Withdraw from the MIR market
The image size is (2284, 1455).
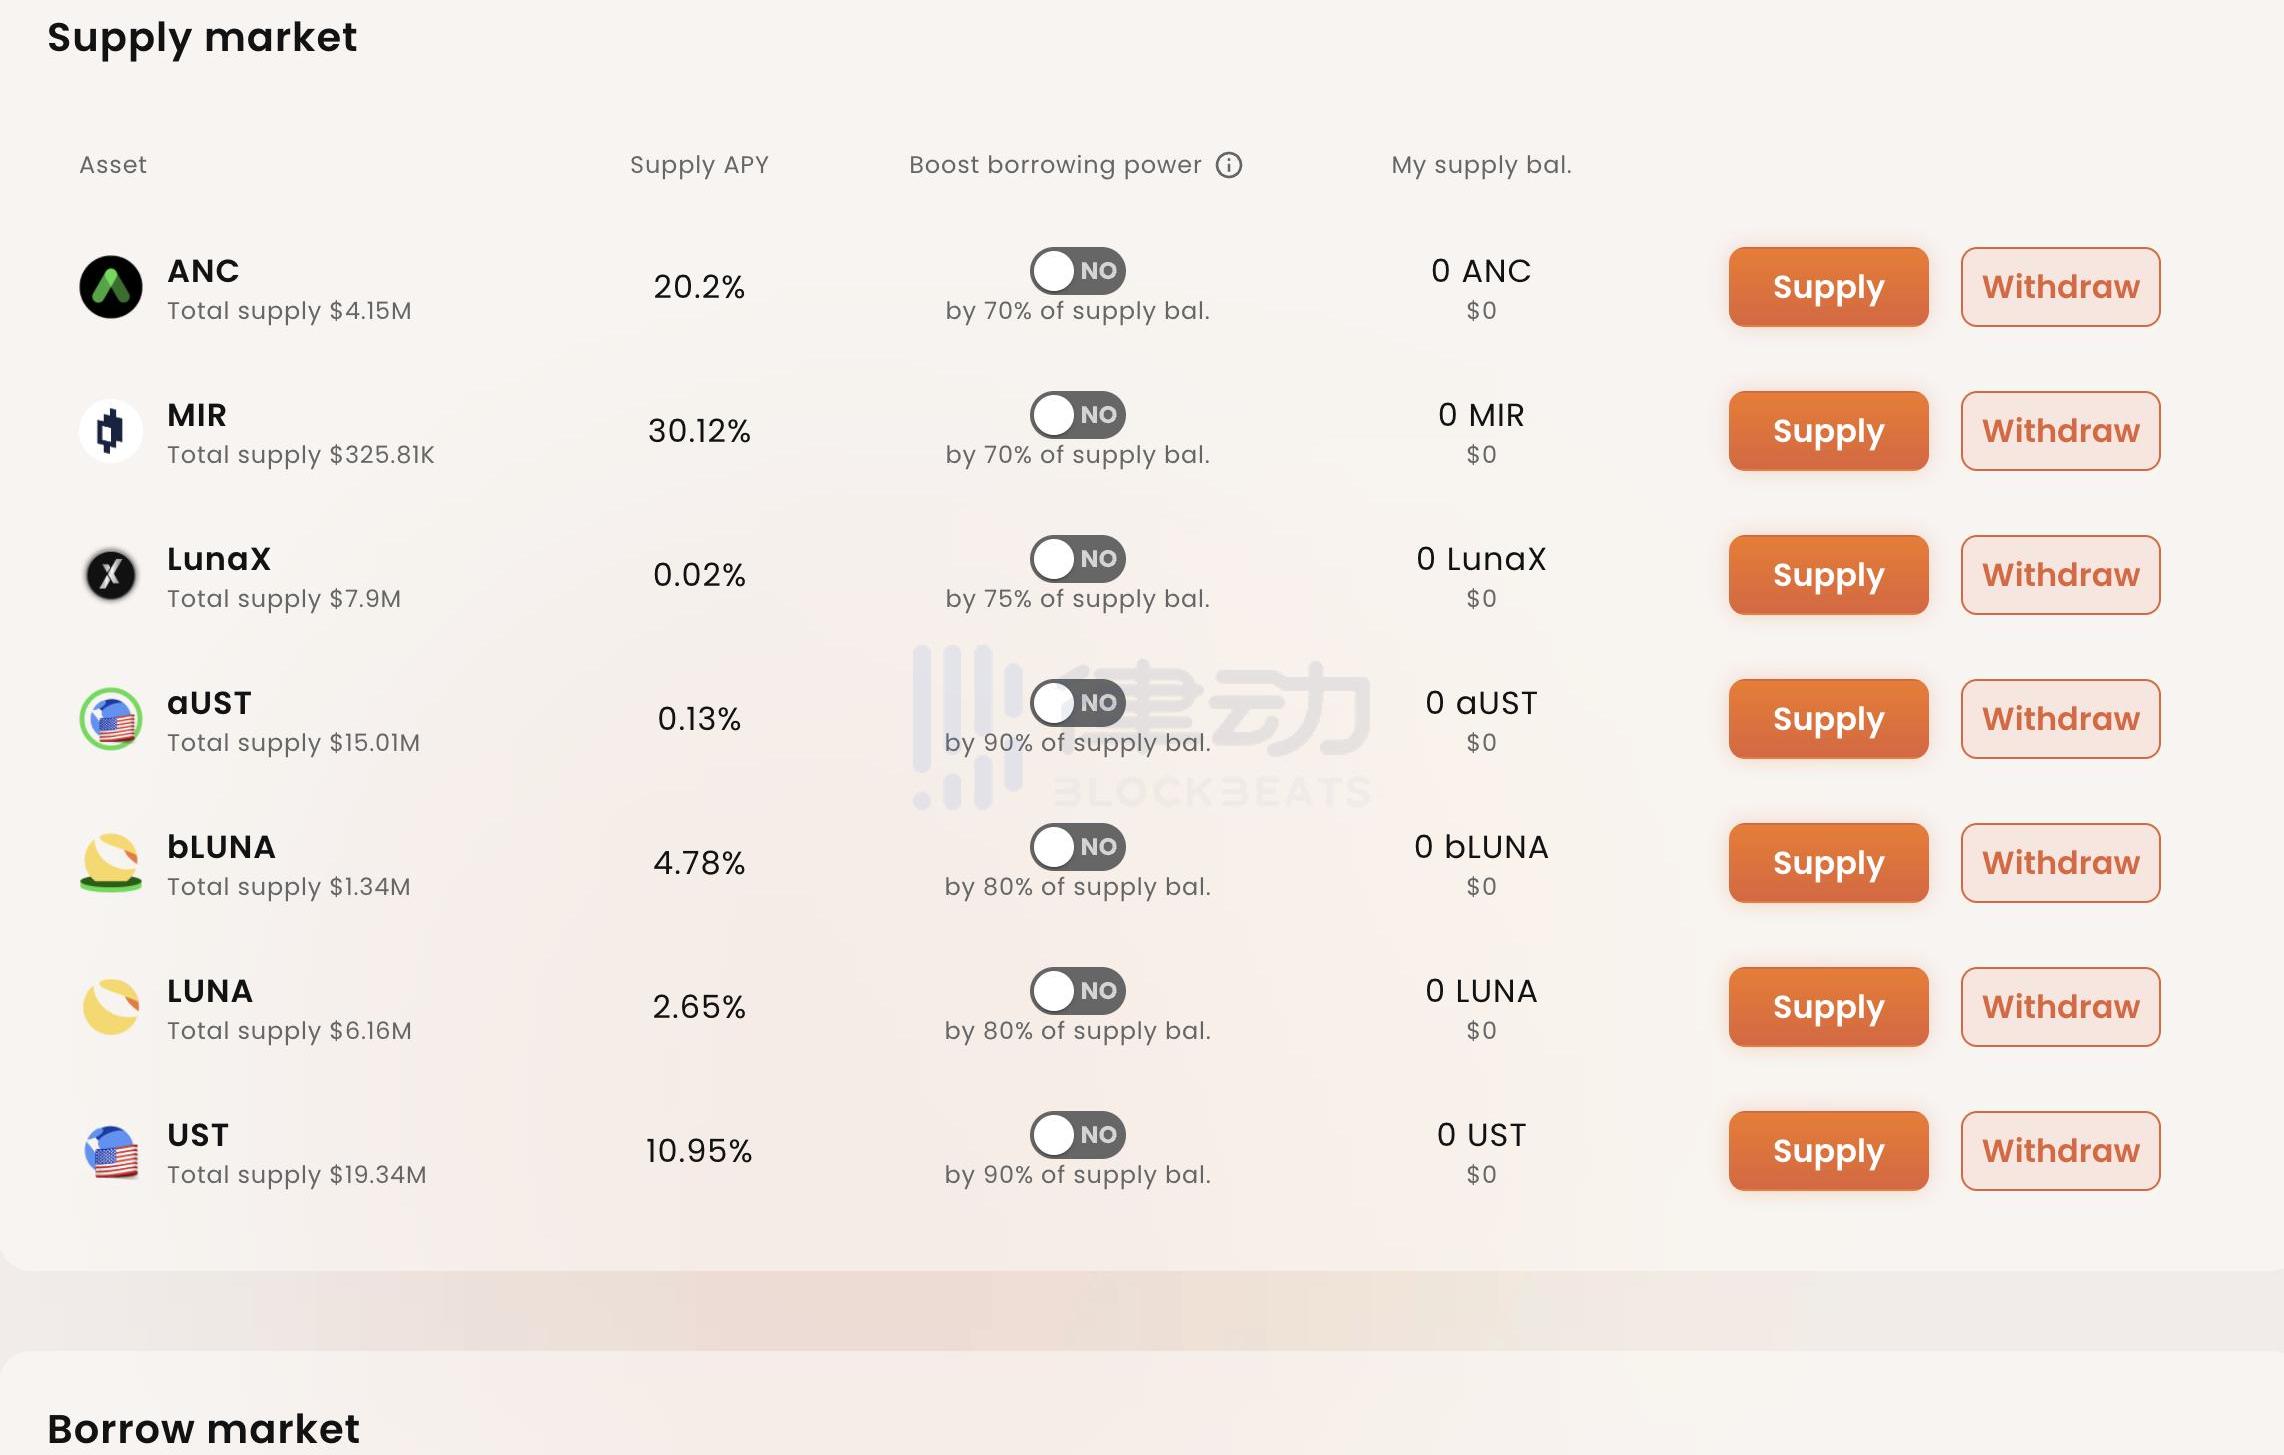click(2060, 431)
